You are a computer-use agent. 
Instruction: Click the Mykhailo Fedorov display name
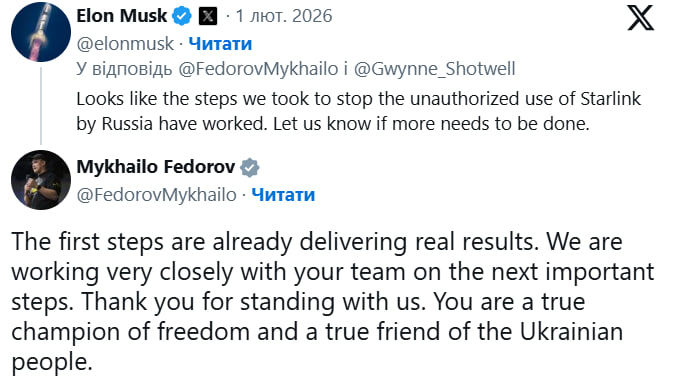(x=156, y=167)
